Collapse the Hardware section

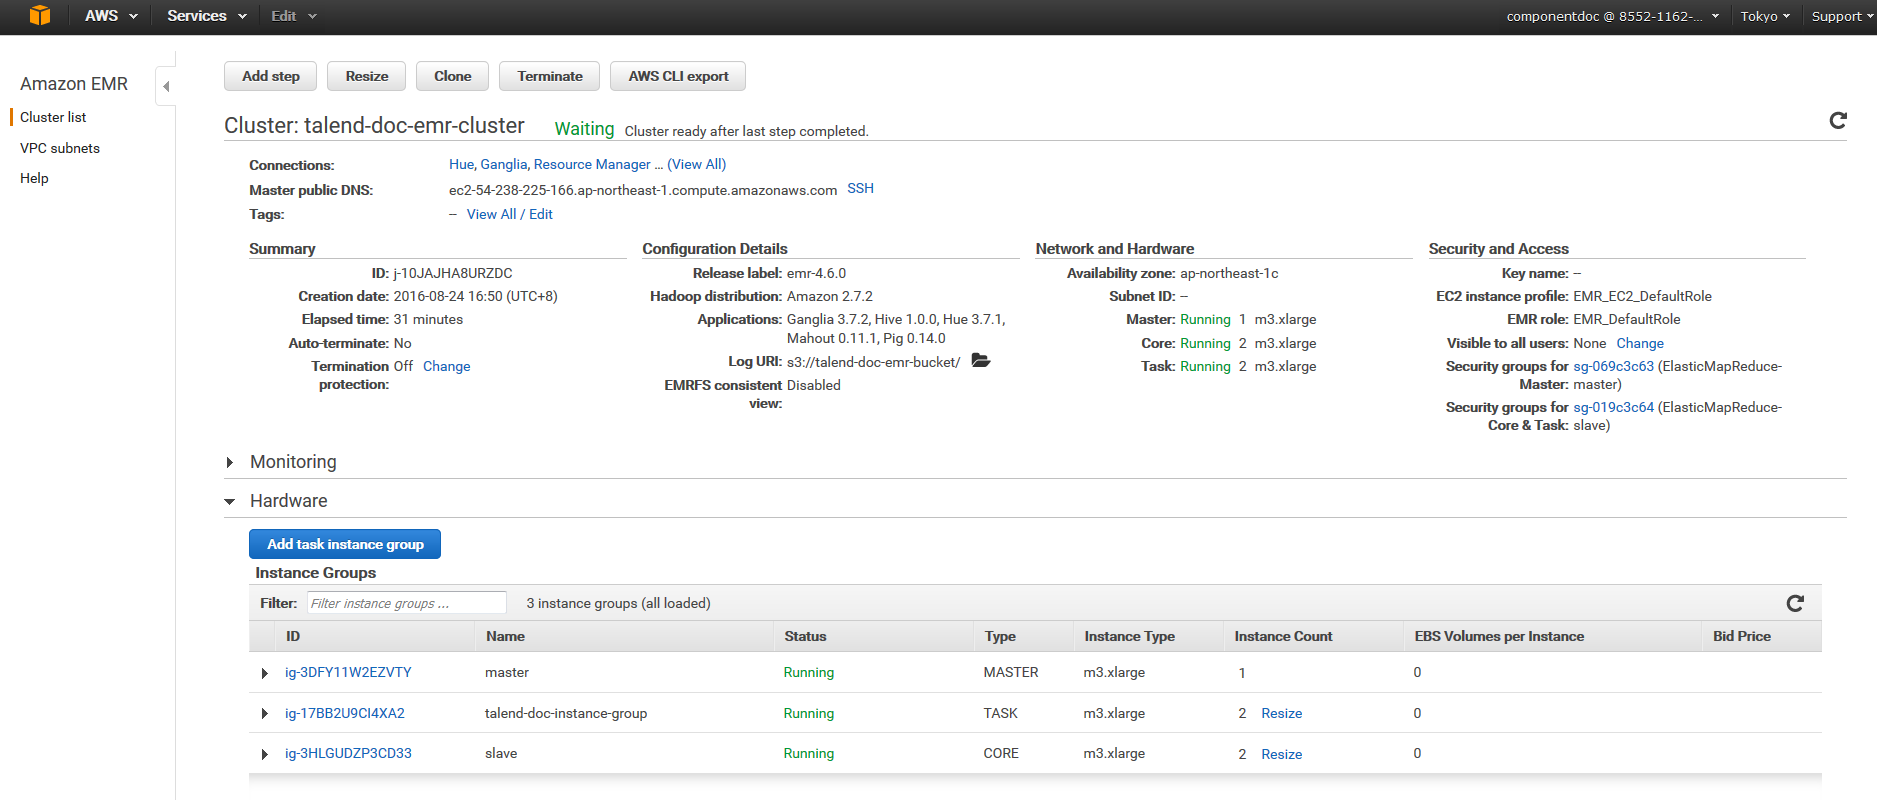[230, 501]
